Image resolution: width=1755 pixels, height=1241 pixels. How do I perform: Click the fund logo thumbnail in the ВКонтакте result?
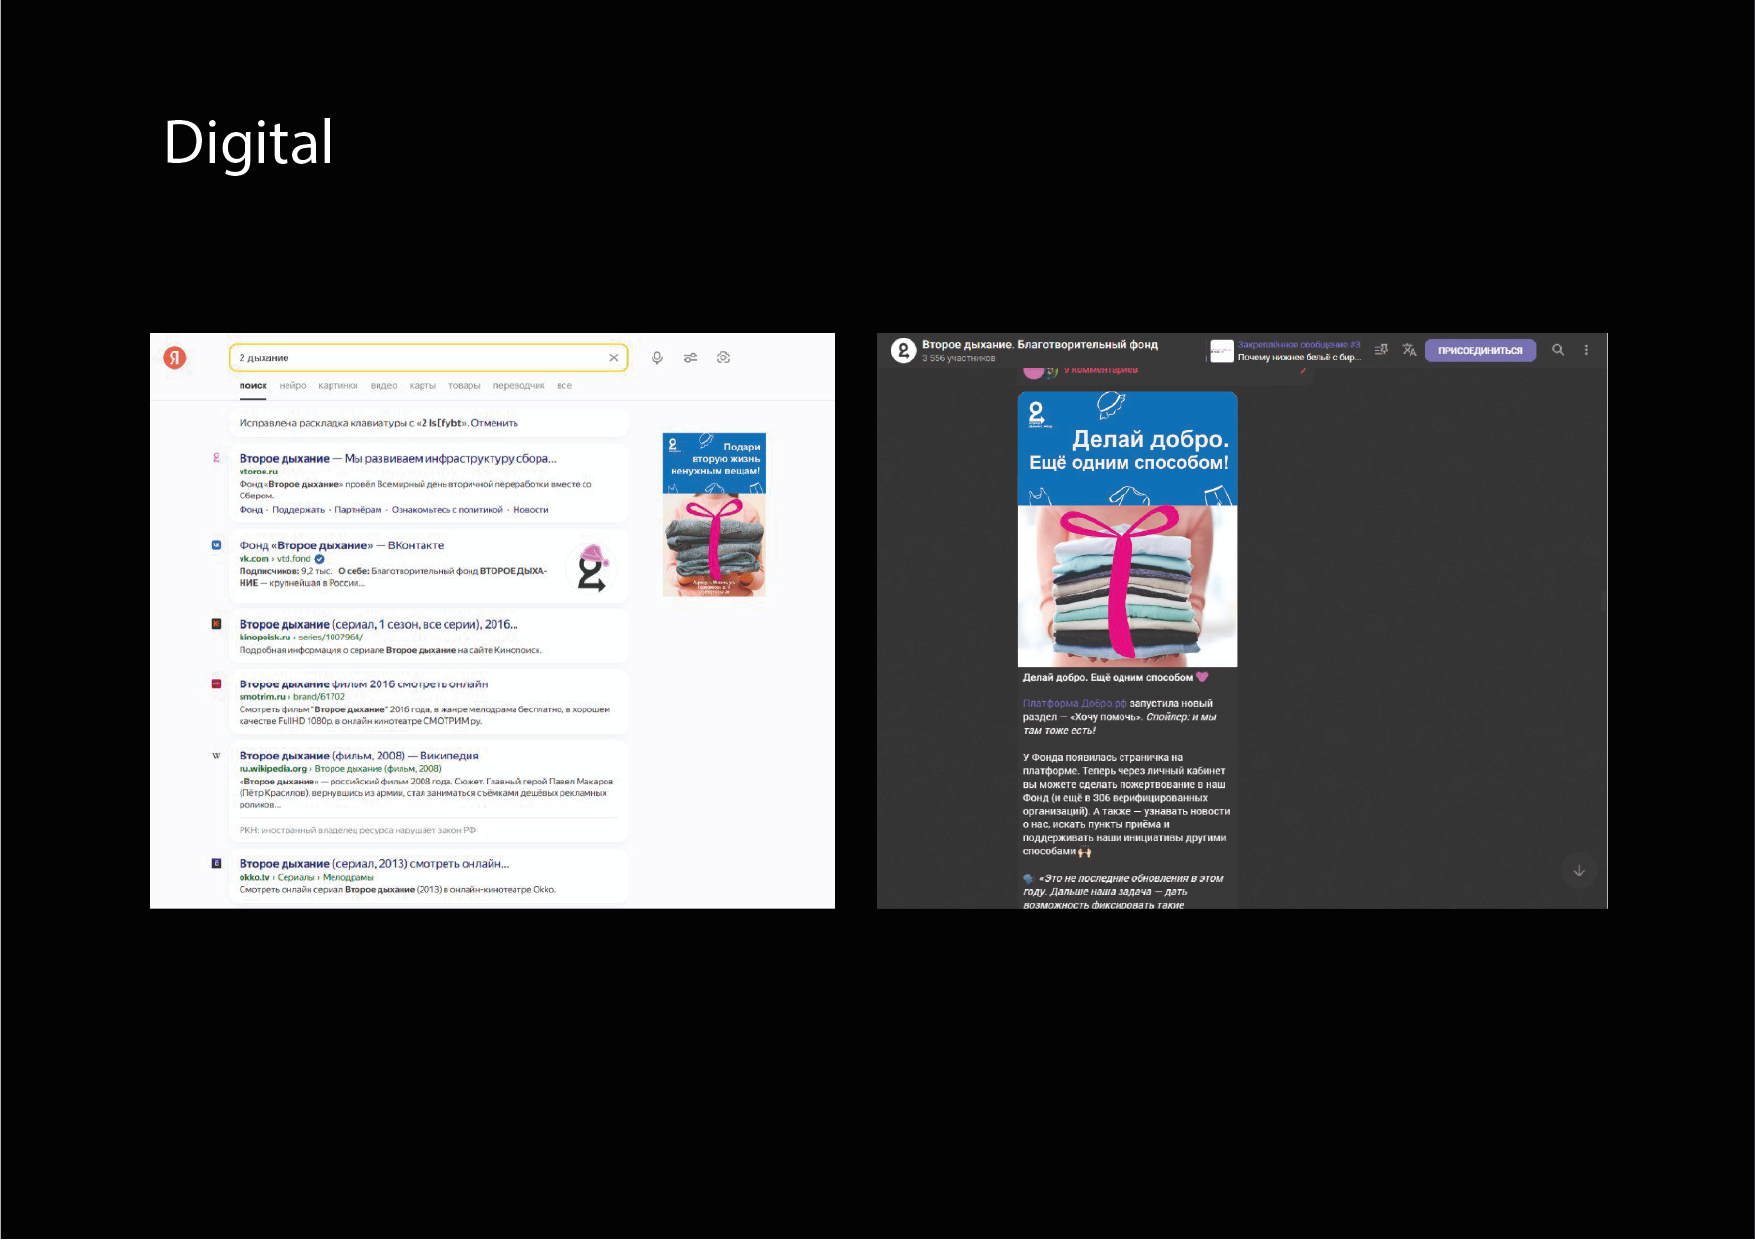point(591,569)
